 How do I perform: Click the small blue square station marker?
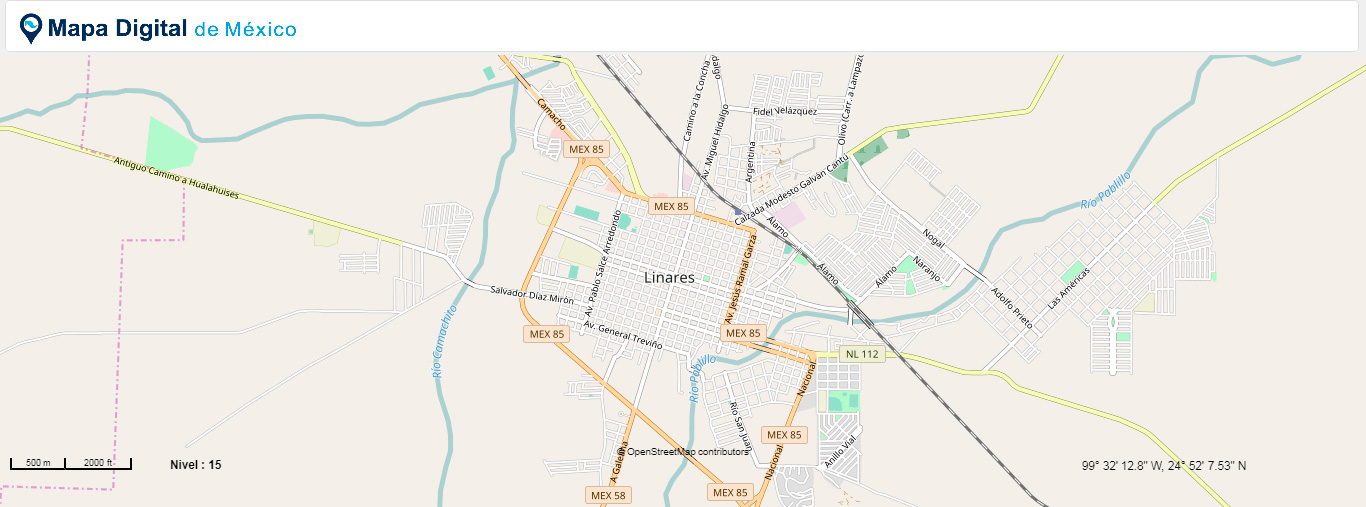click(738, 211)
